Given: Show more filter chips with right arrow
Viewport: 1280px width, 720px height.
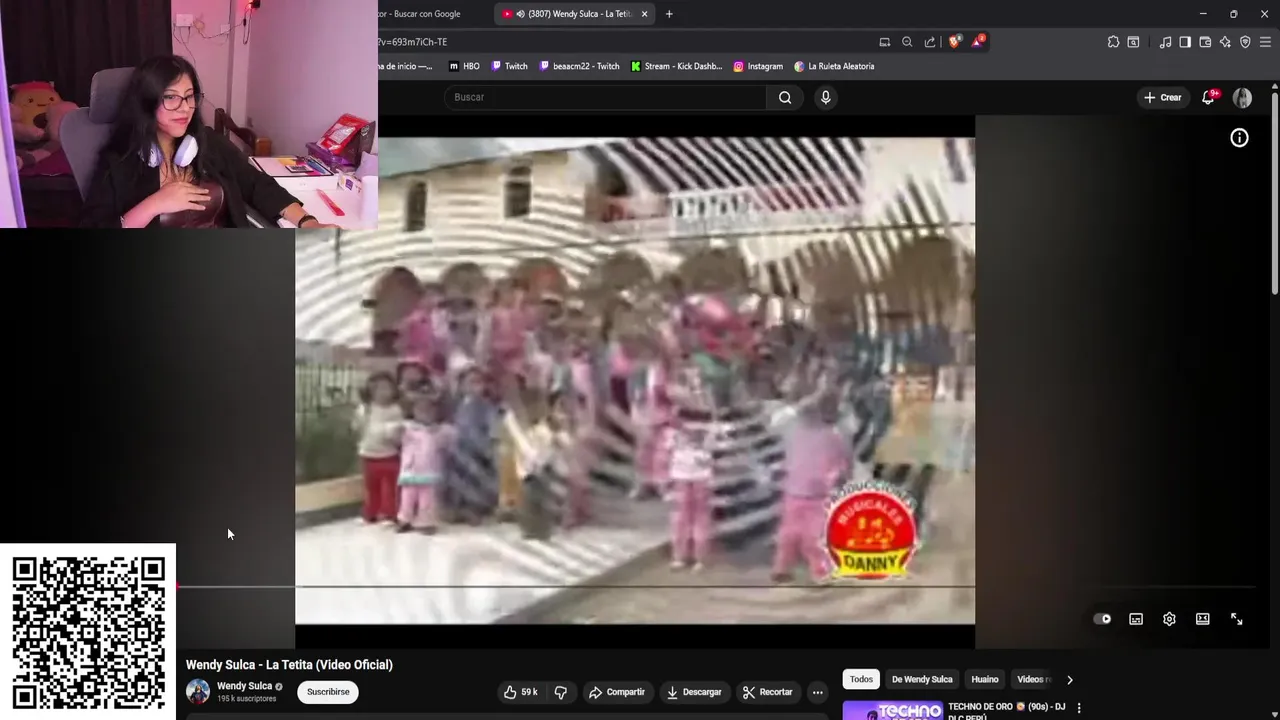Looking at the screenshot, I should click(x=1069, y=680).
